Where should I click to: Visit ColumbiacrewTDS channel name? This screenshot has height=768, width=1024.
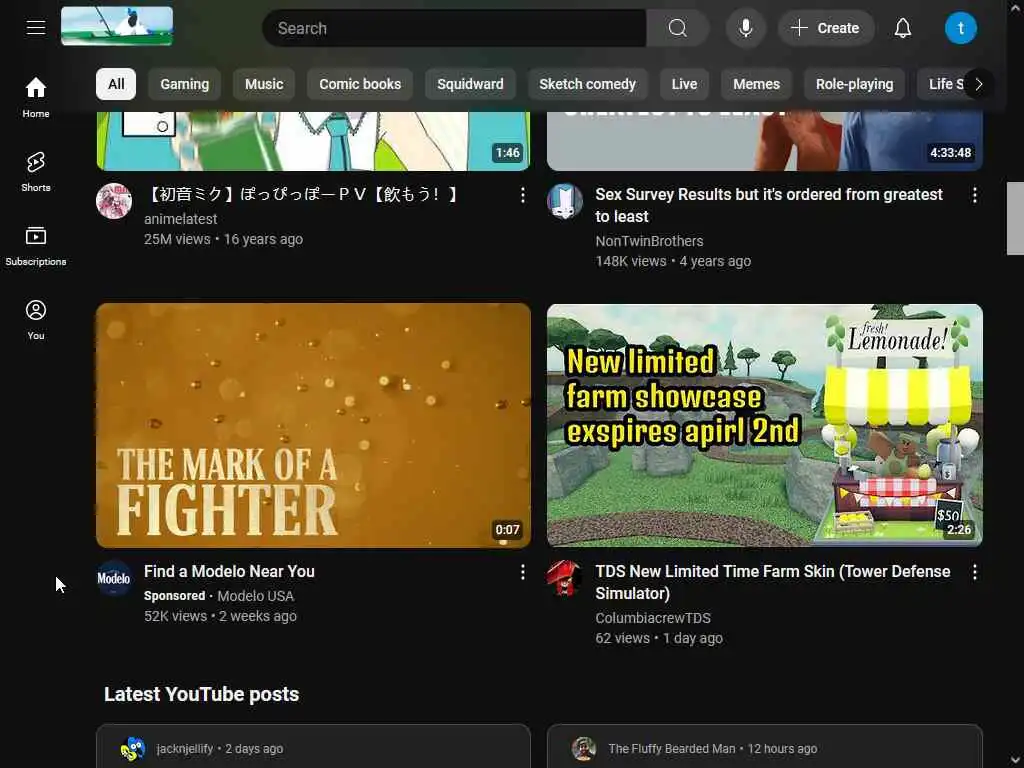pyautogui.click(x=653, y=618)
